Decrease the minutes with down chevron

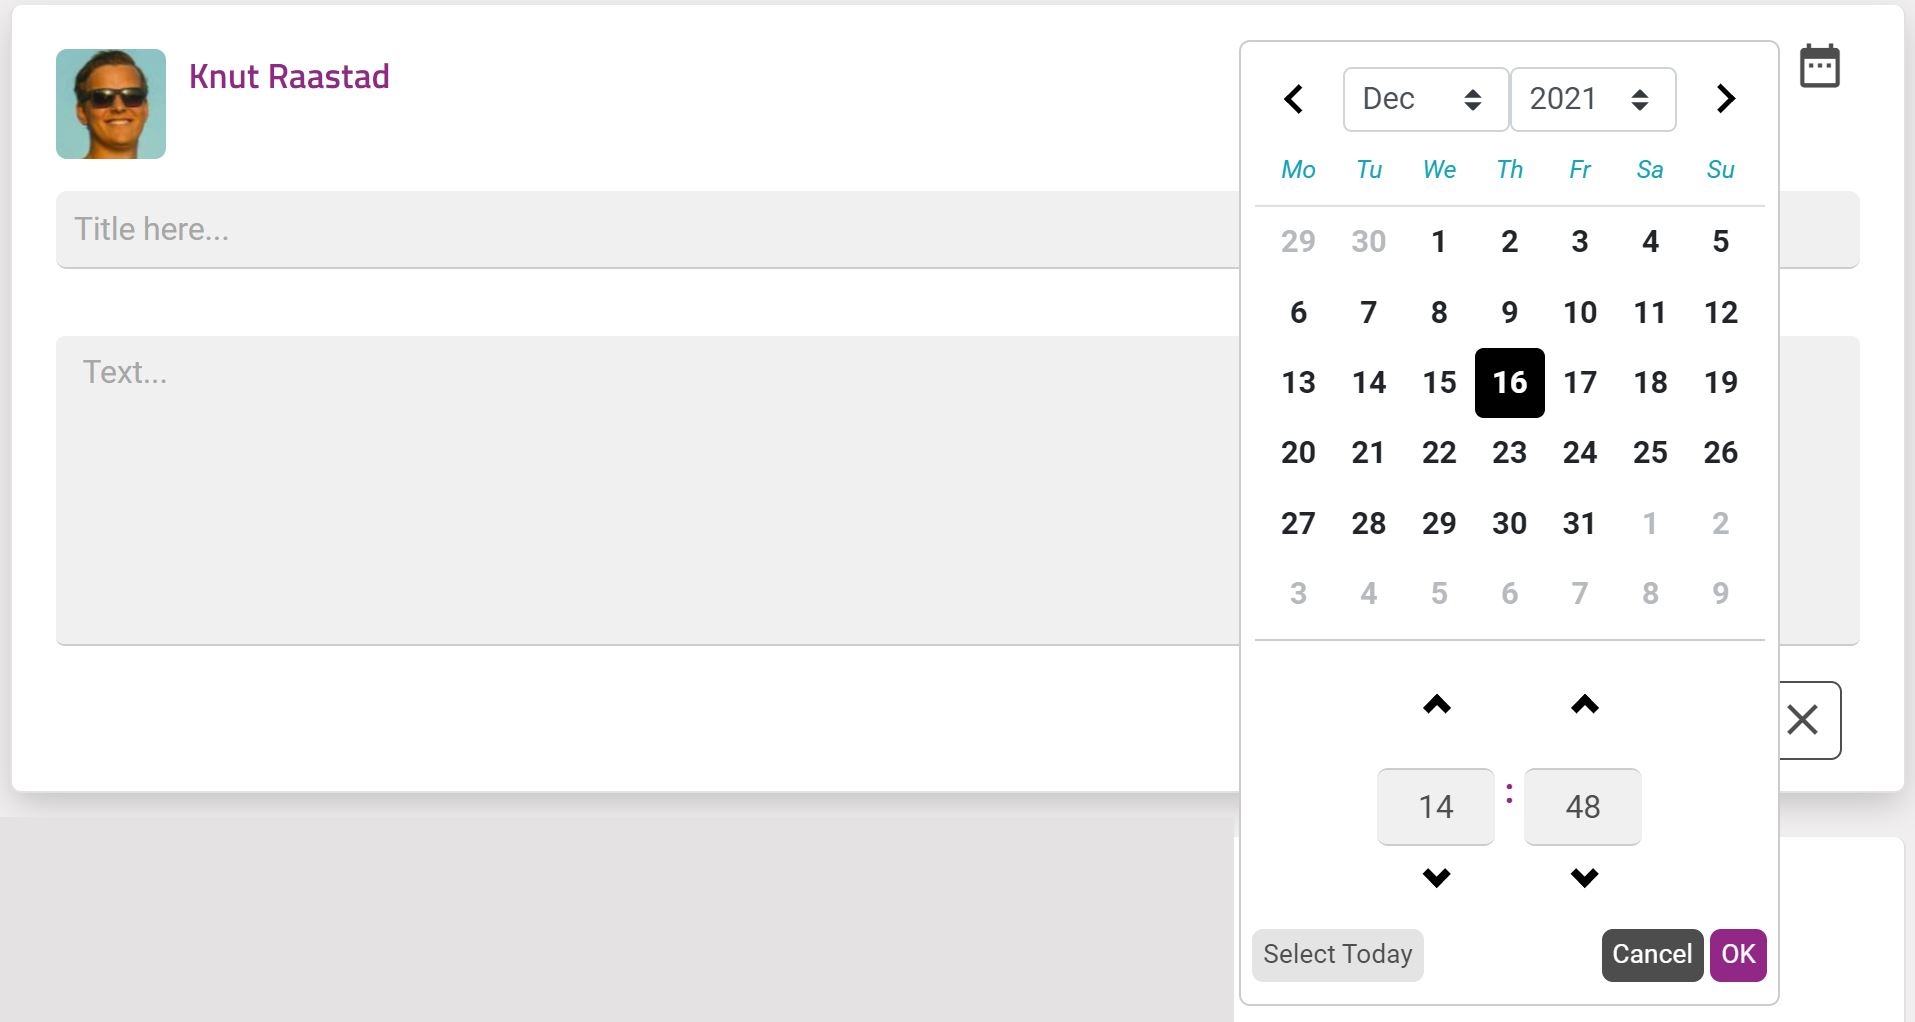tap(1584, 878)
